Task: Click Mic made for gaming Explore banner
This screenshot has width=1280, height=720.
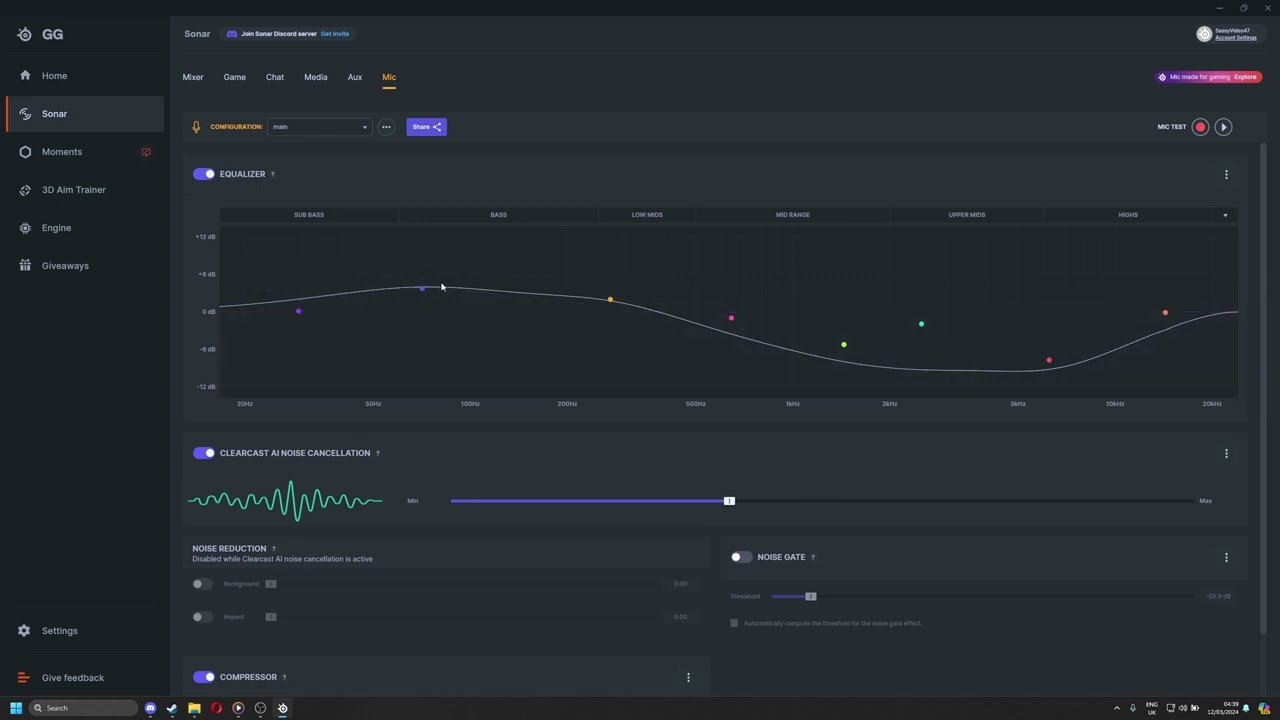Action: (1208, 77)
